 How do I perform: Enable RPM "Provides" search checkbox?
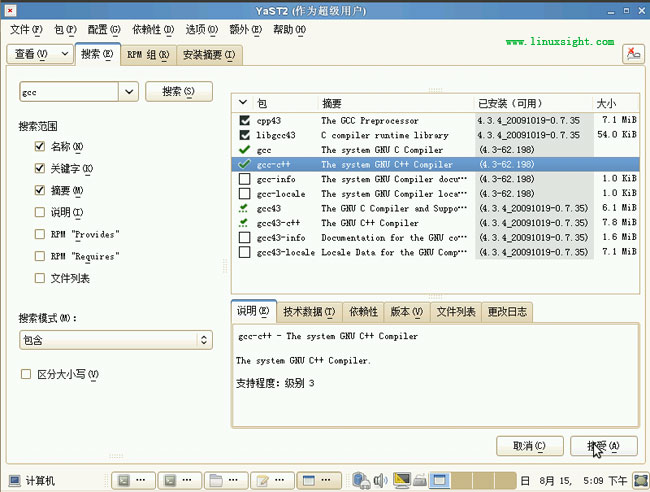pyautogui.click(x=40, y=234)
